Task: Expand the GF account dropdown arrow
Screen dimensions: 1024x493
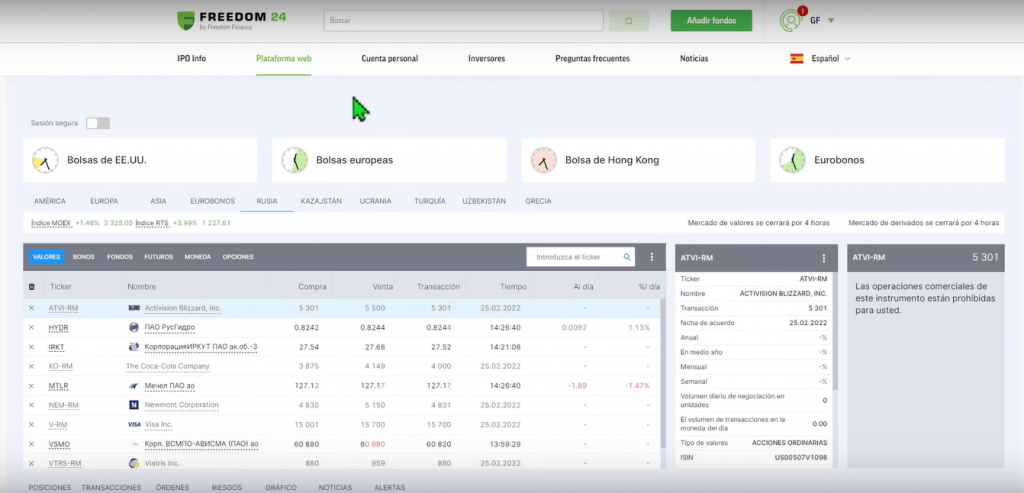Action: [x=831, y=20]
